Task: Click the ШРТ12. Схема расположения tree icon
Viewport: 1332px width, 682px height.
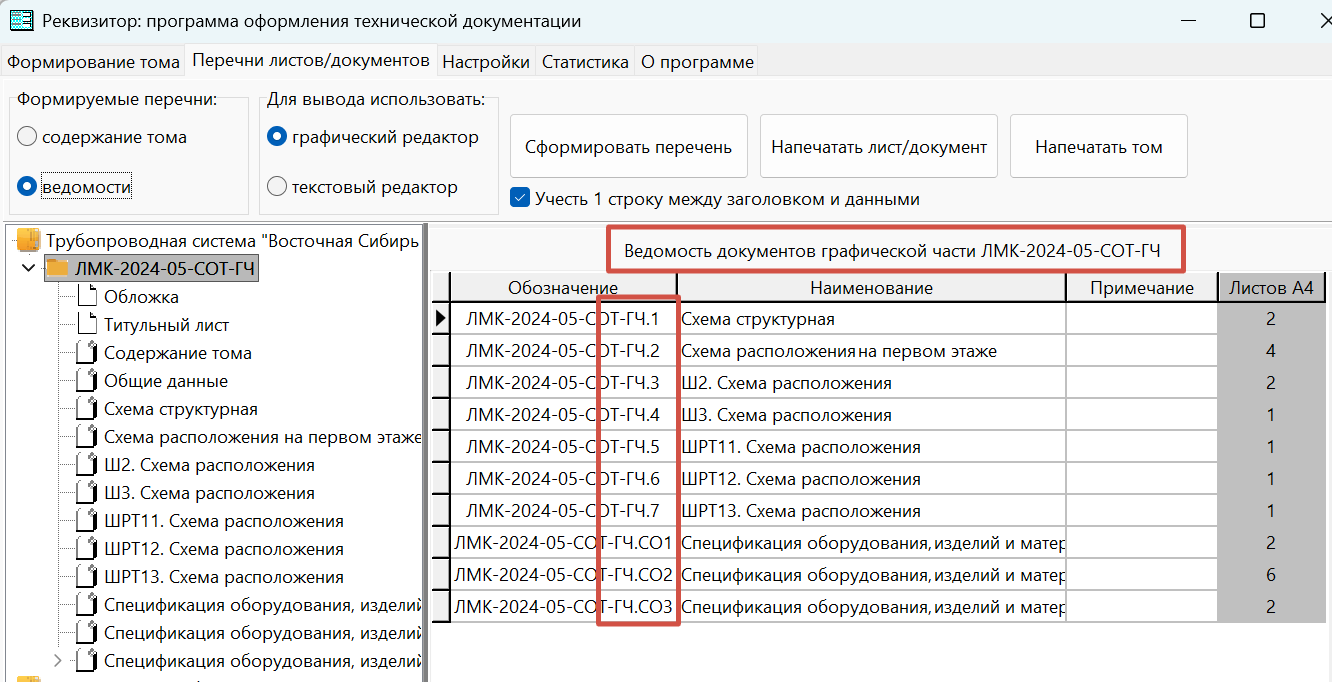Action: pos(87,548)
